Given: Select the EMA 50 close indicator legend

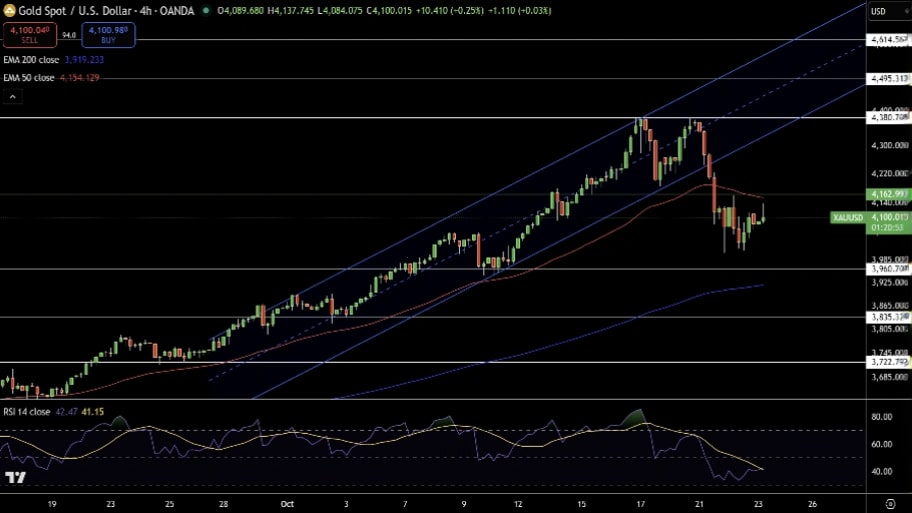Looking at the screenshot, I should (x=29, y=78).
